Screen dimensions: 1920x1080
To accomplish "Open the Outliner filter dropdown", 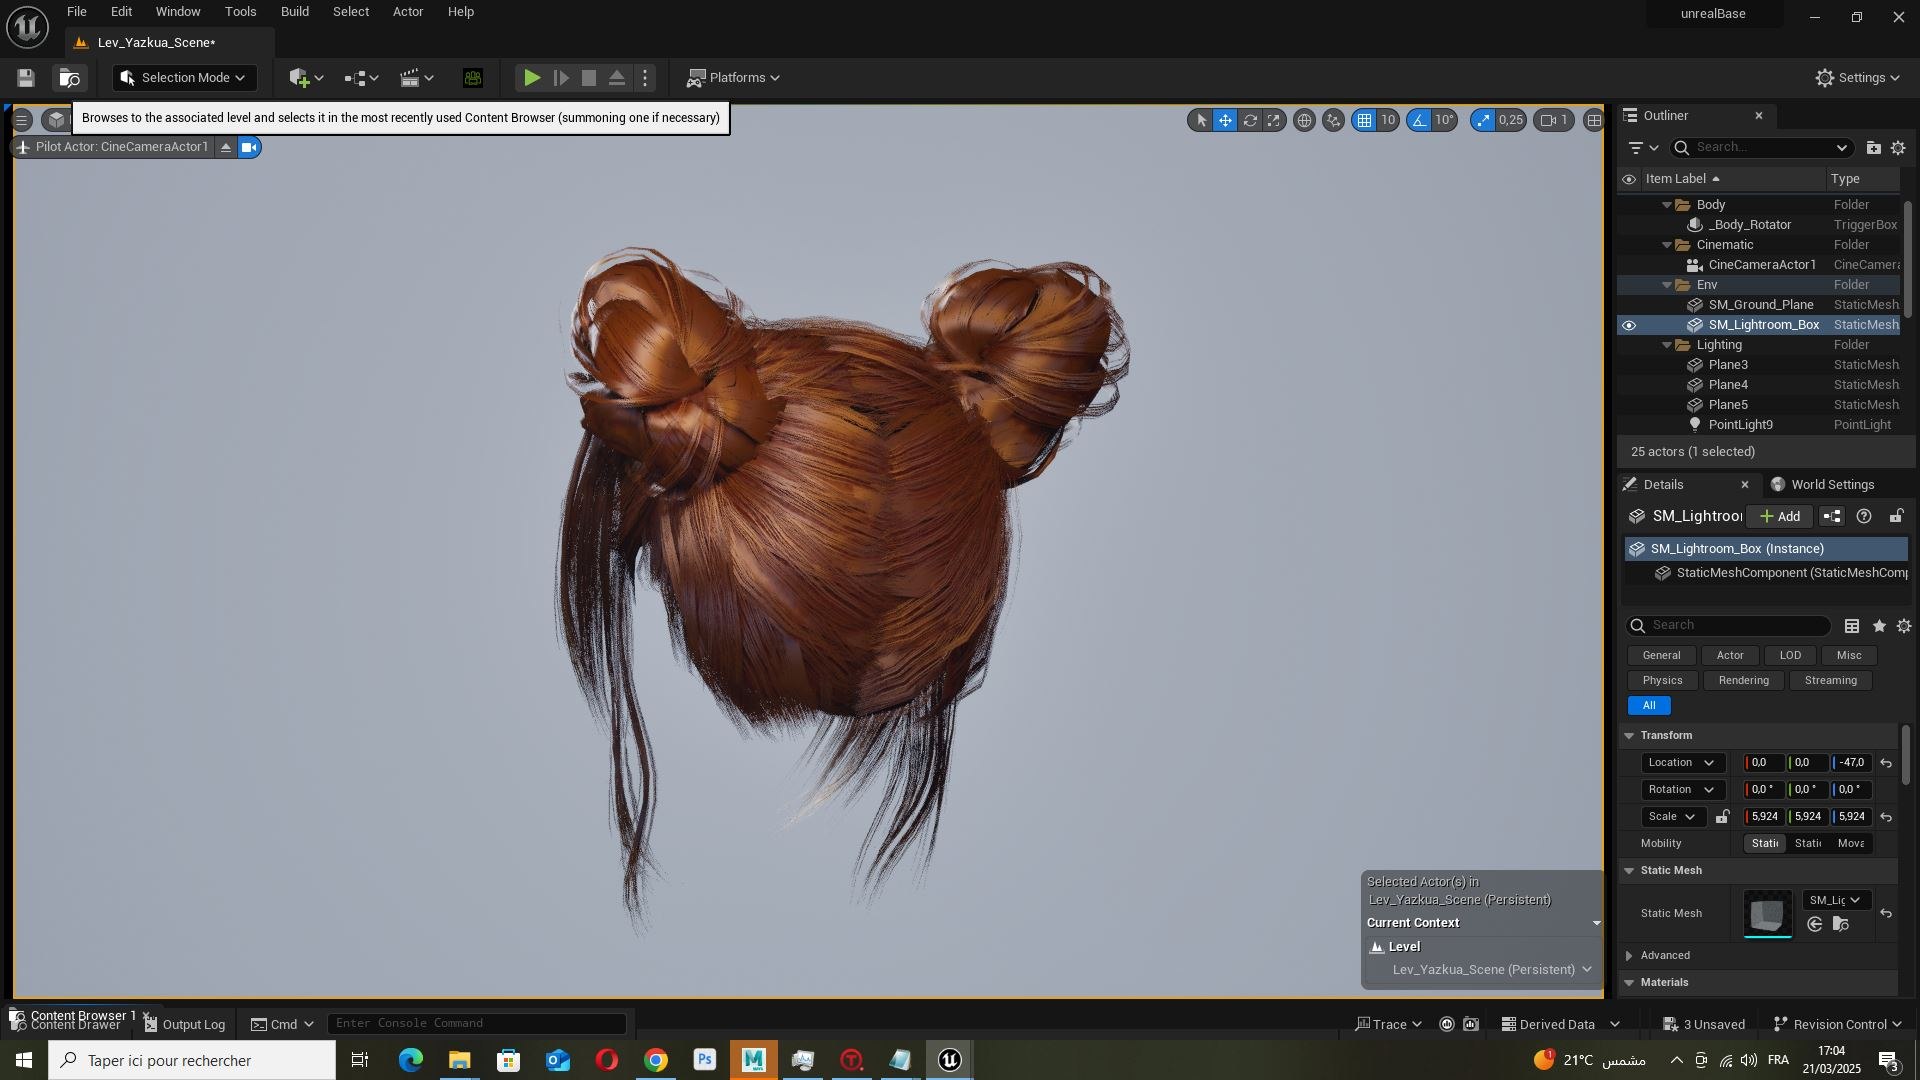I will (x=1643, y=148).
